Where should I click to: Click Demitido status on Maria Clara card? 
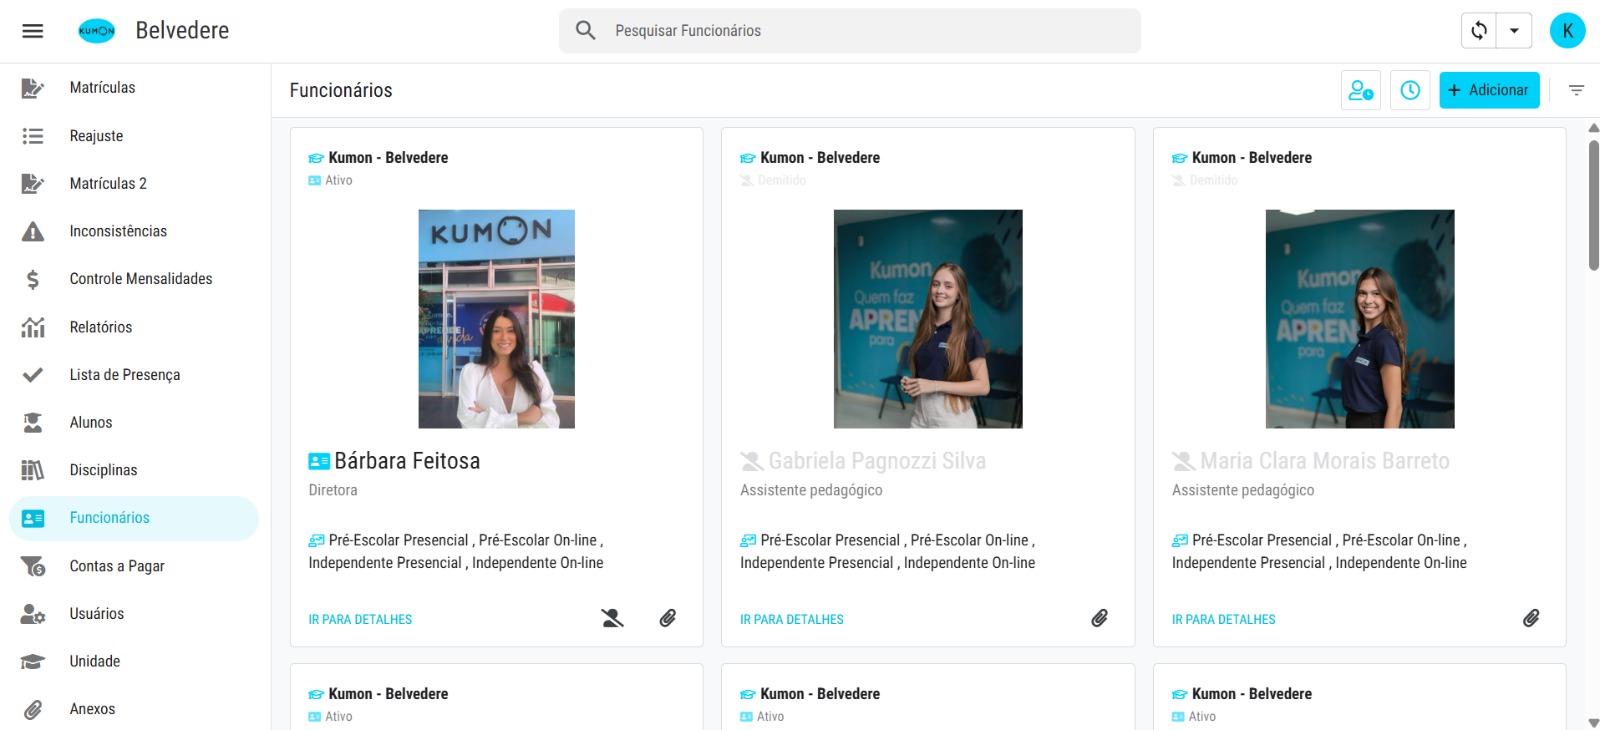point(1214,181)
